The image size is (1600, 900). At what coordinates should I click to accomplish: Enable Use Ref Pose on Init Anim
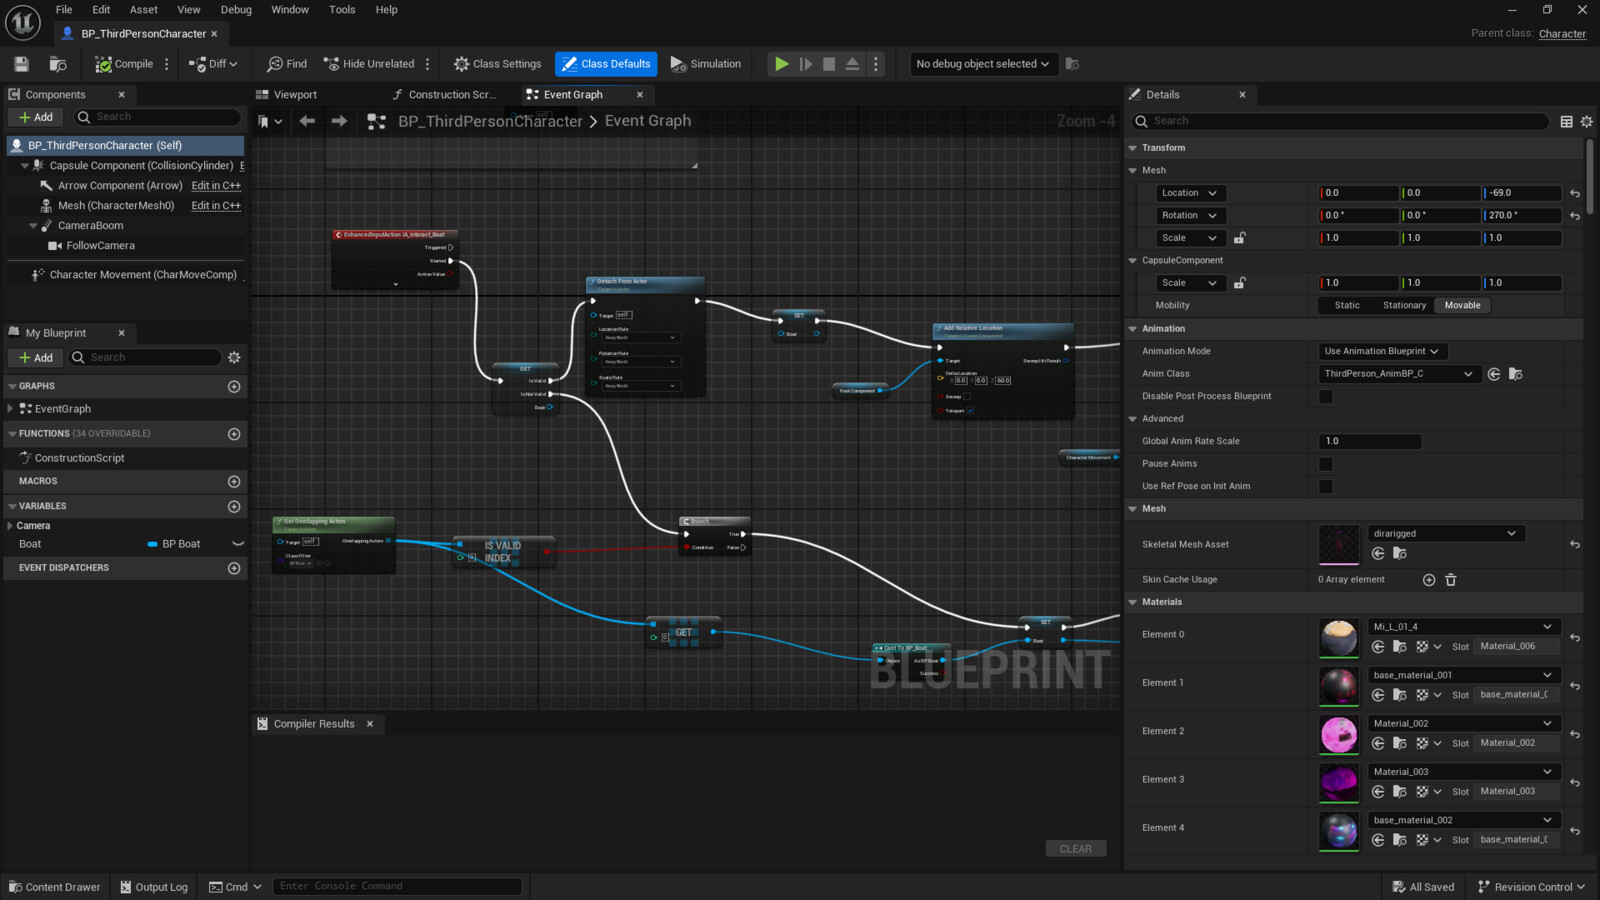(x=1326, y=487)
